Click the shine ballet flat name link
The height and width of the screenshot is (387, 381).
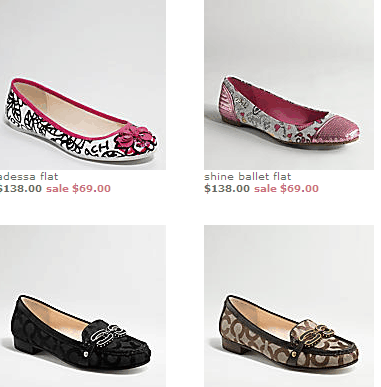point(248,176)
